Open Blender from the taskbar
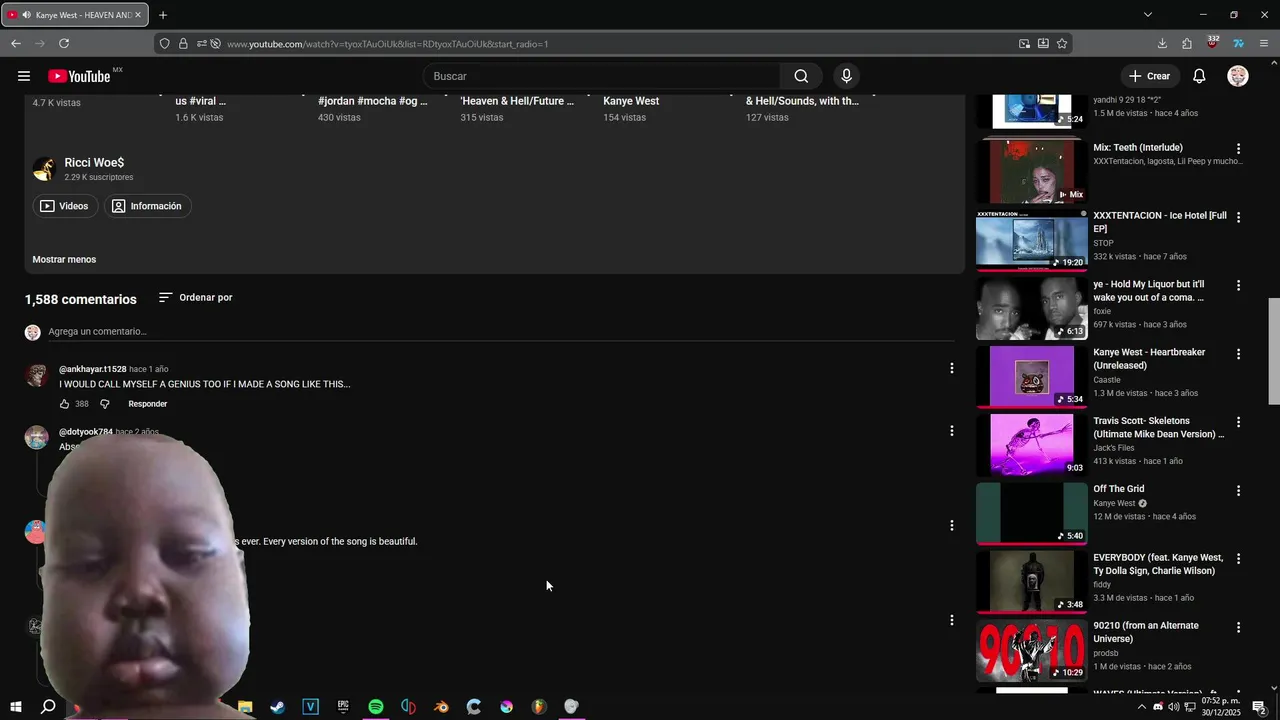Screen dimensions: 1280x720 pos(441,707)
